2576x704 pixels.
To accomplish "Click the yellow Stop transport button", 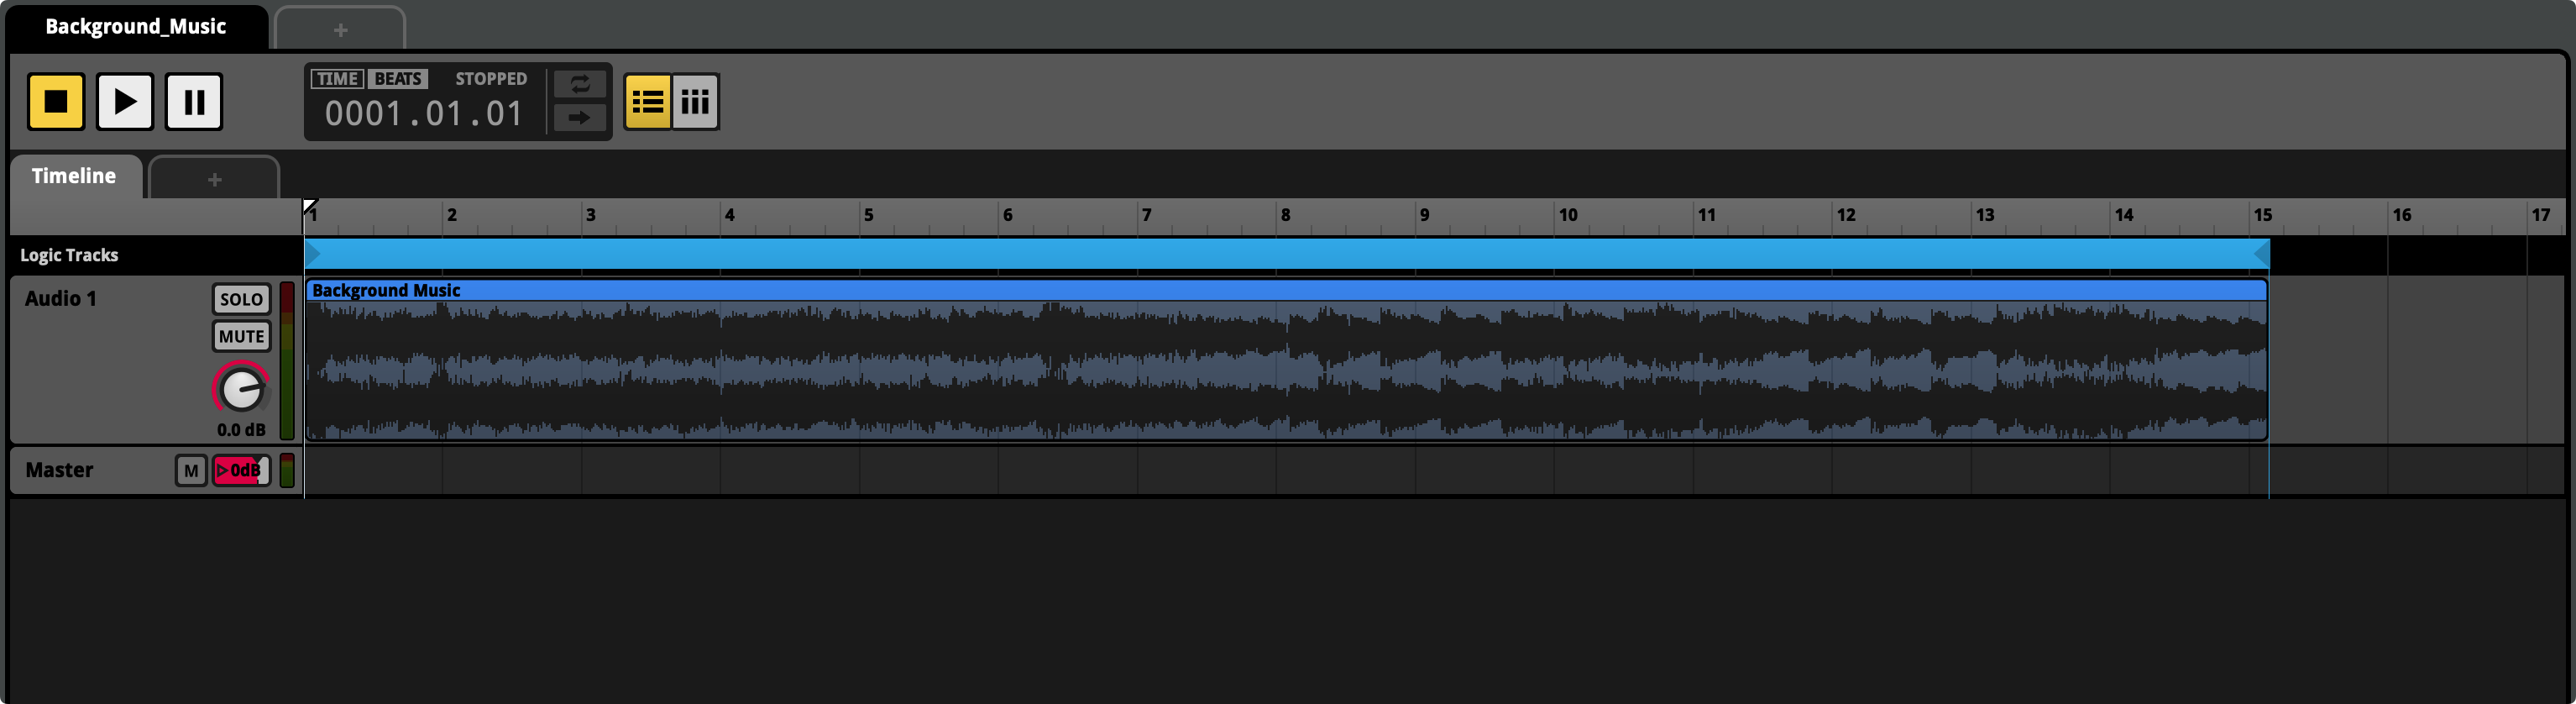I will tap(56, 101).
